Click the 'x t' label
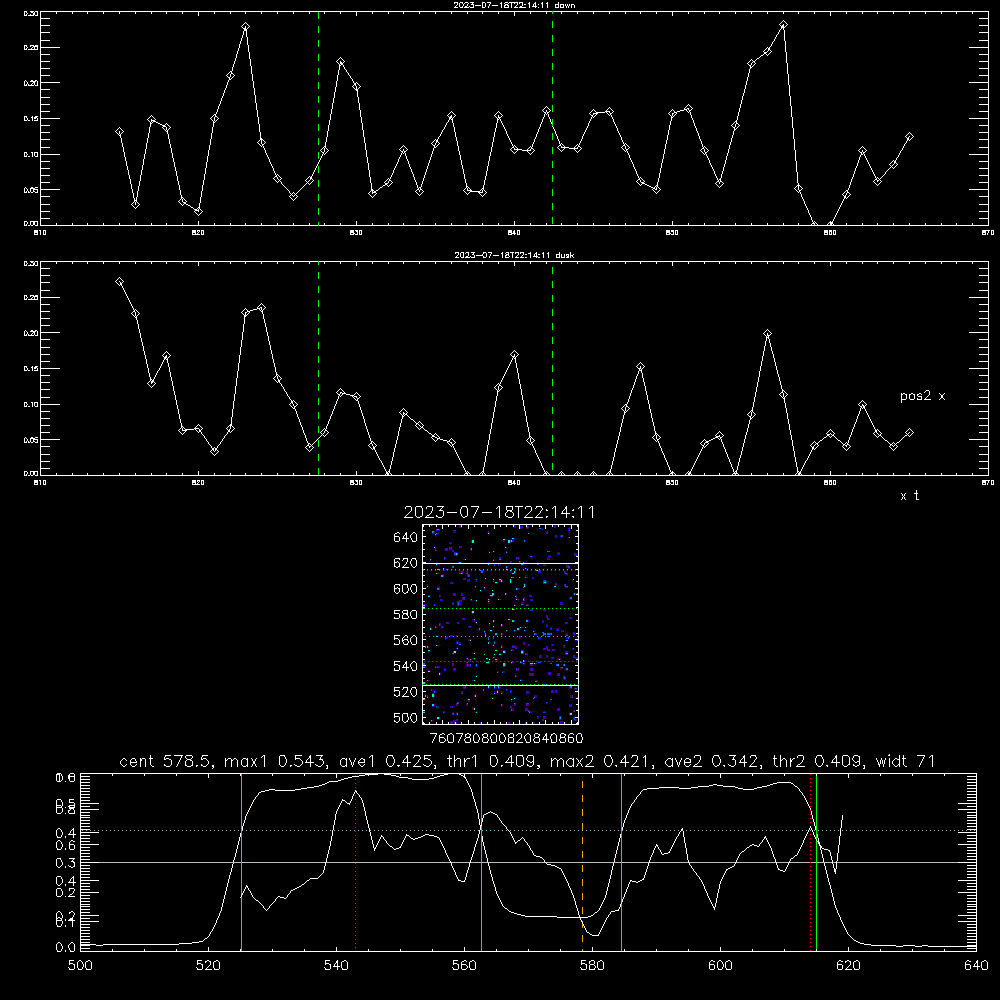Viewport: 1000px width, 1000px height. click(x=909, y=496)
